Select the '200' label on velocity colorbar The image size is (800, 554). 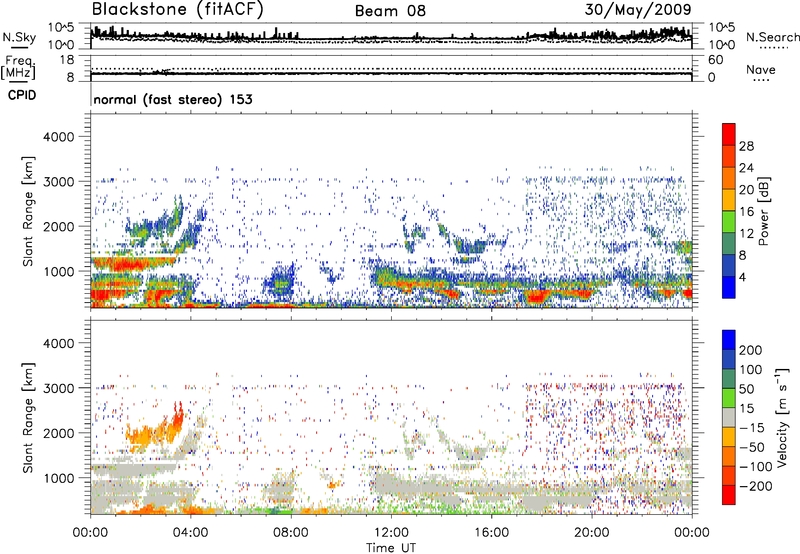pyautogui.click(x=751, y=350)
